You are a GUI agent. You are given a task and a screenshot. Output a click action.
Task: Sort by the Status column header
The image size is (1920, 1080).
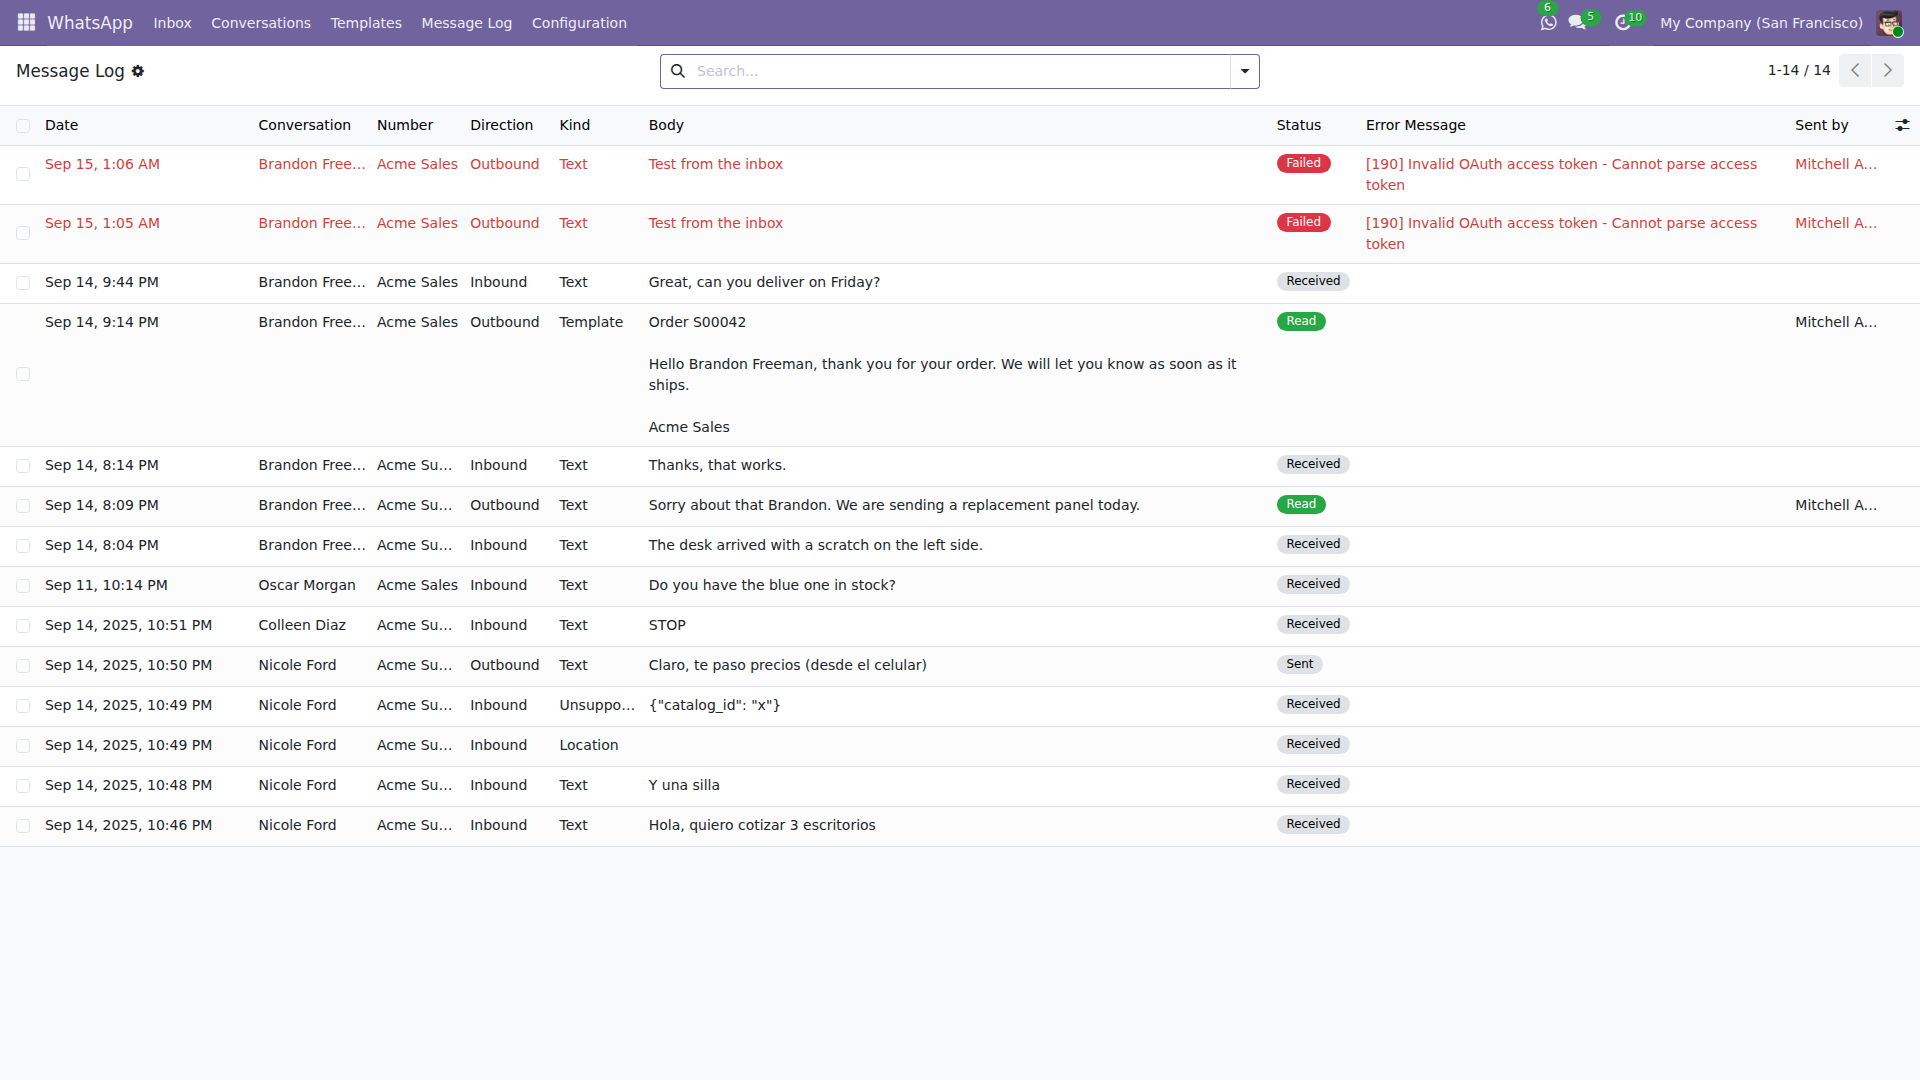click(x=1298, y=125)
